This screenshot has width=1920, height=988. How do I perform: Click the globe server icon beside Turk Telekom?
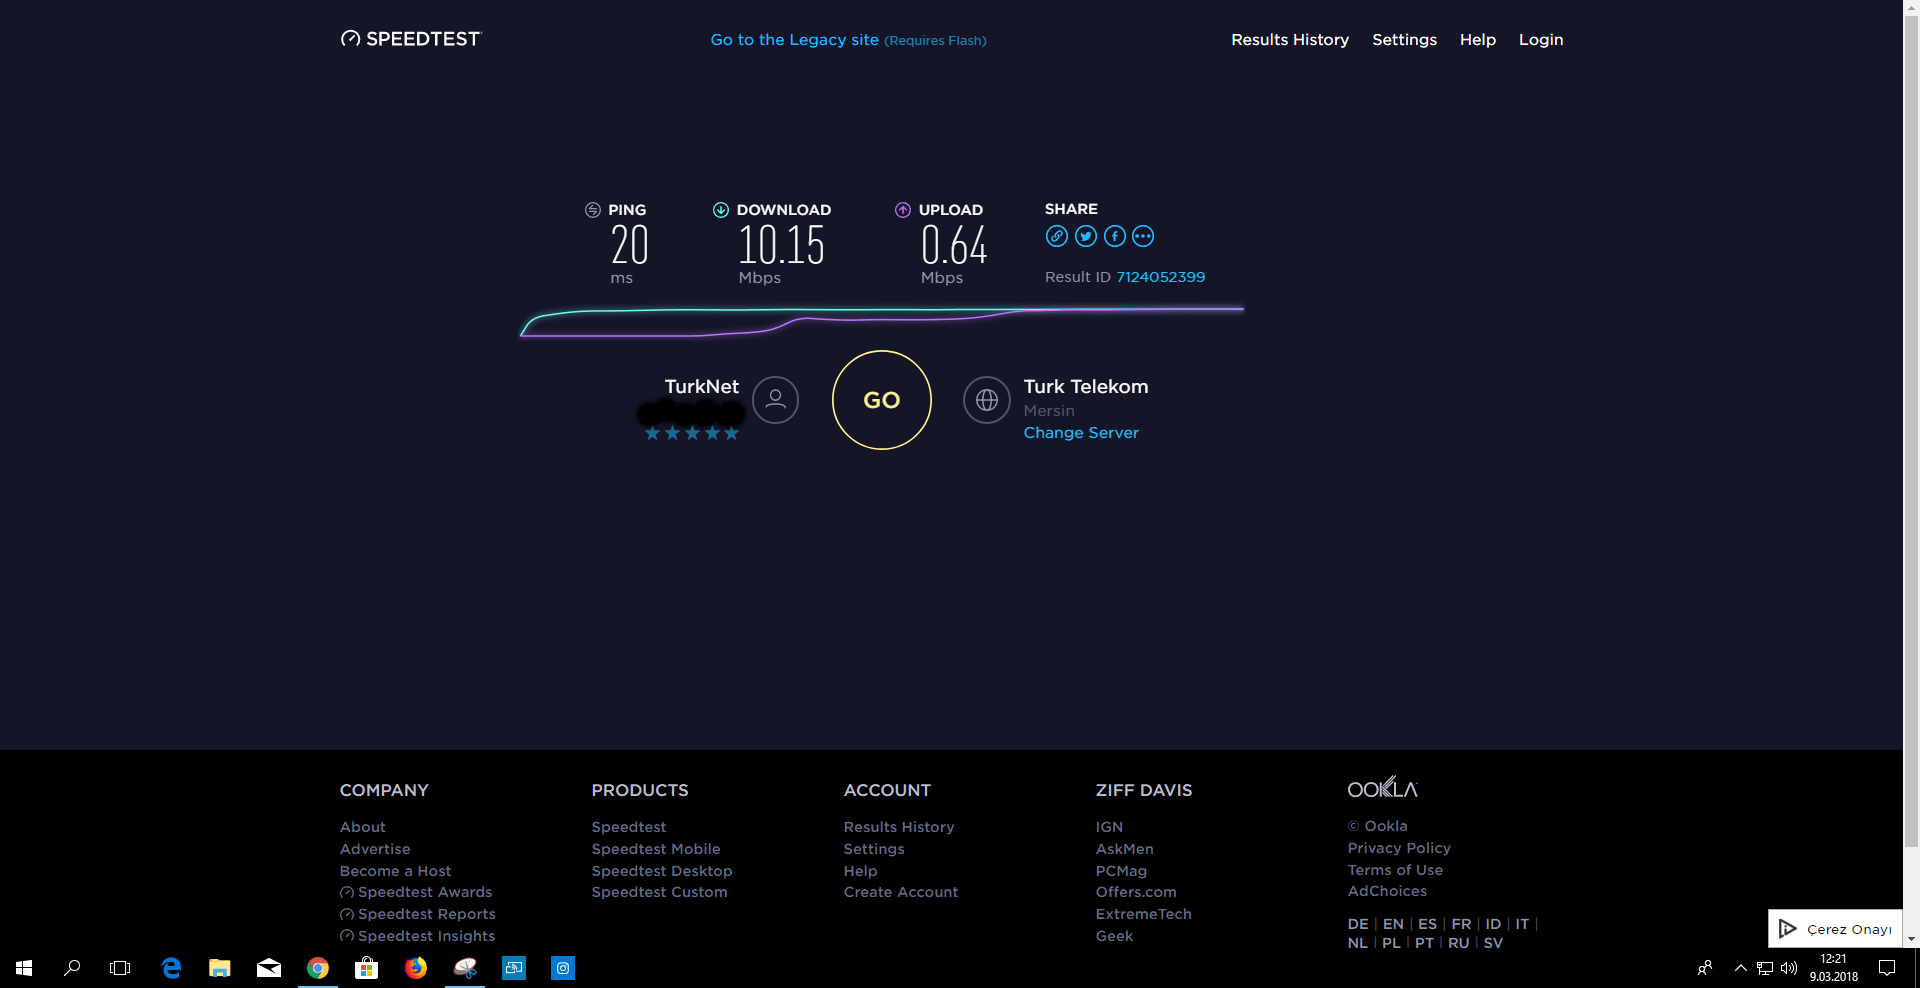(x=987, y=400)
